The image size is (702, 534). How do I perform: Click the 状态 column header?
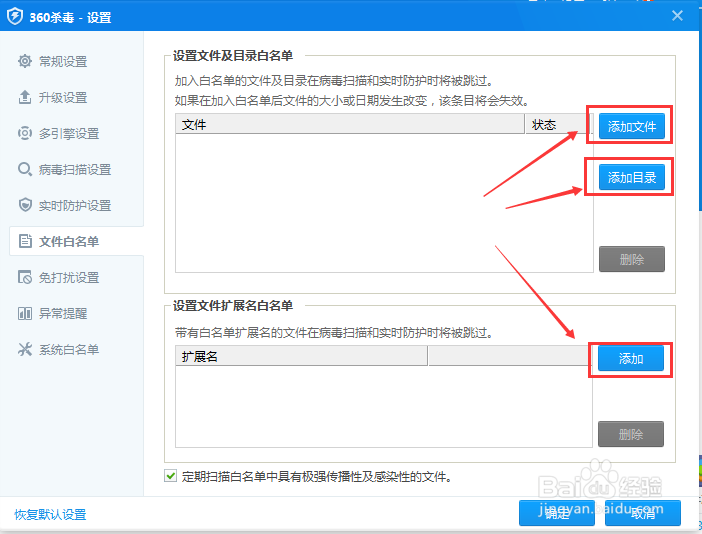click(559, 124)
